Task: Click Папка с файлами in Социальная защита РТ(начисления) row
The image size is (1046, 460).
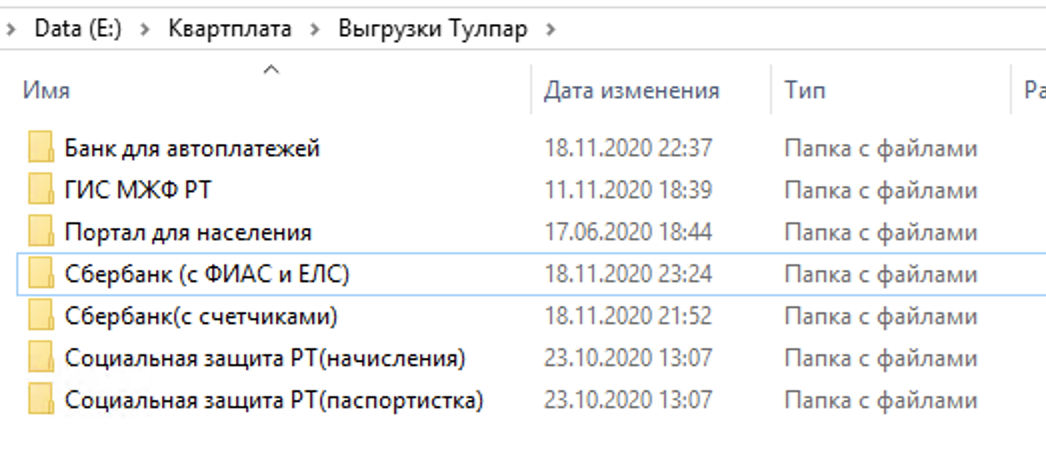Action: [x=881, y=359]
